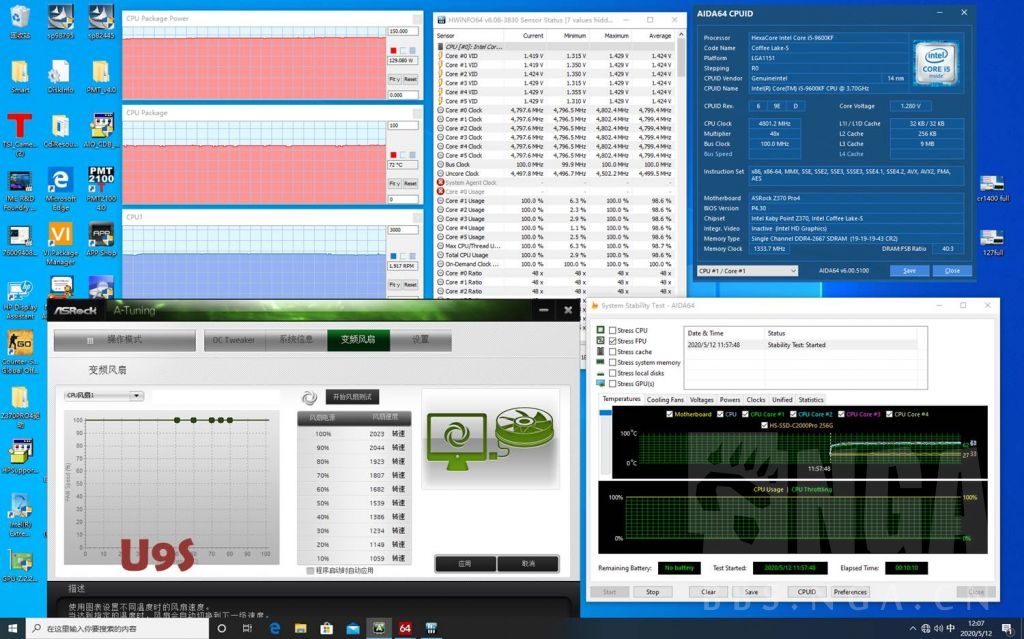Open Edge from the taskbar
The height and width of the screenshot is (639, 1024).
pos(275,628)
